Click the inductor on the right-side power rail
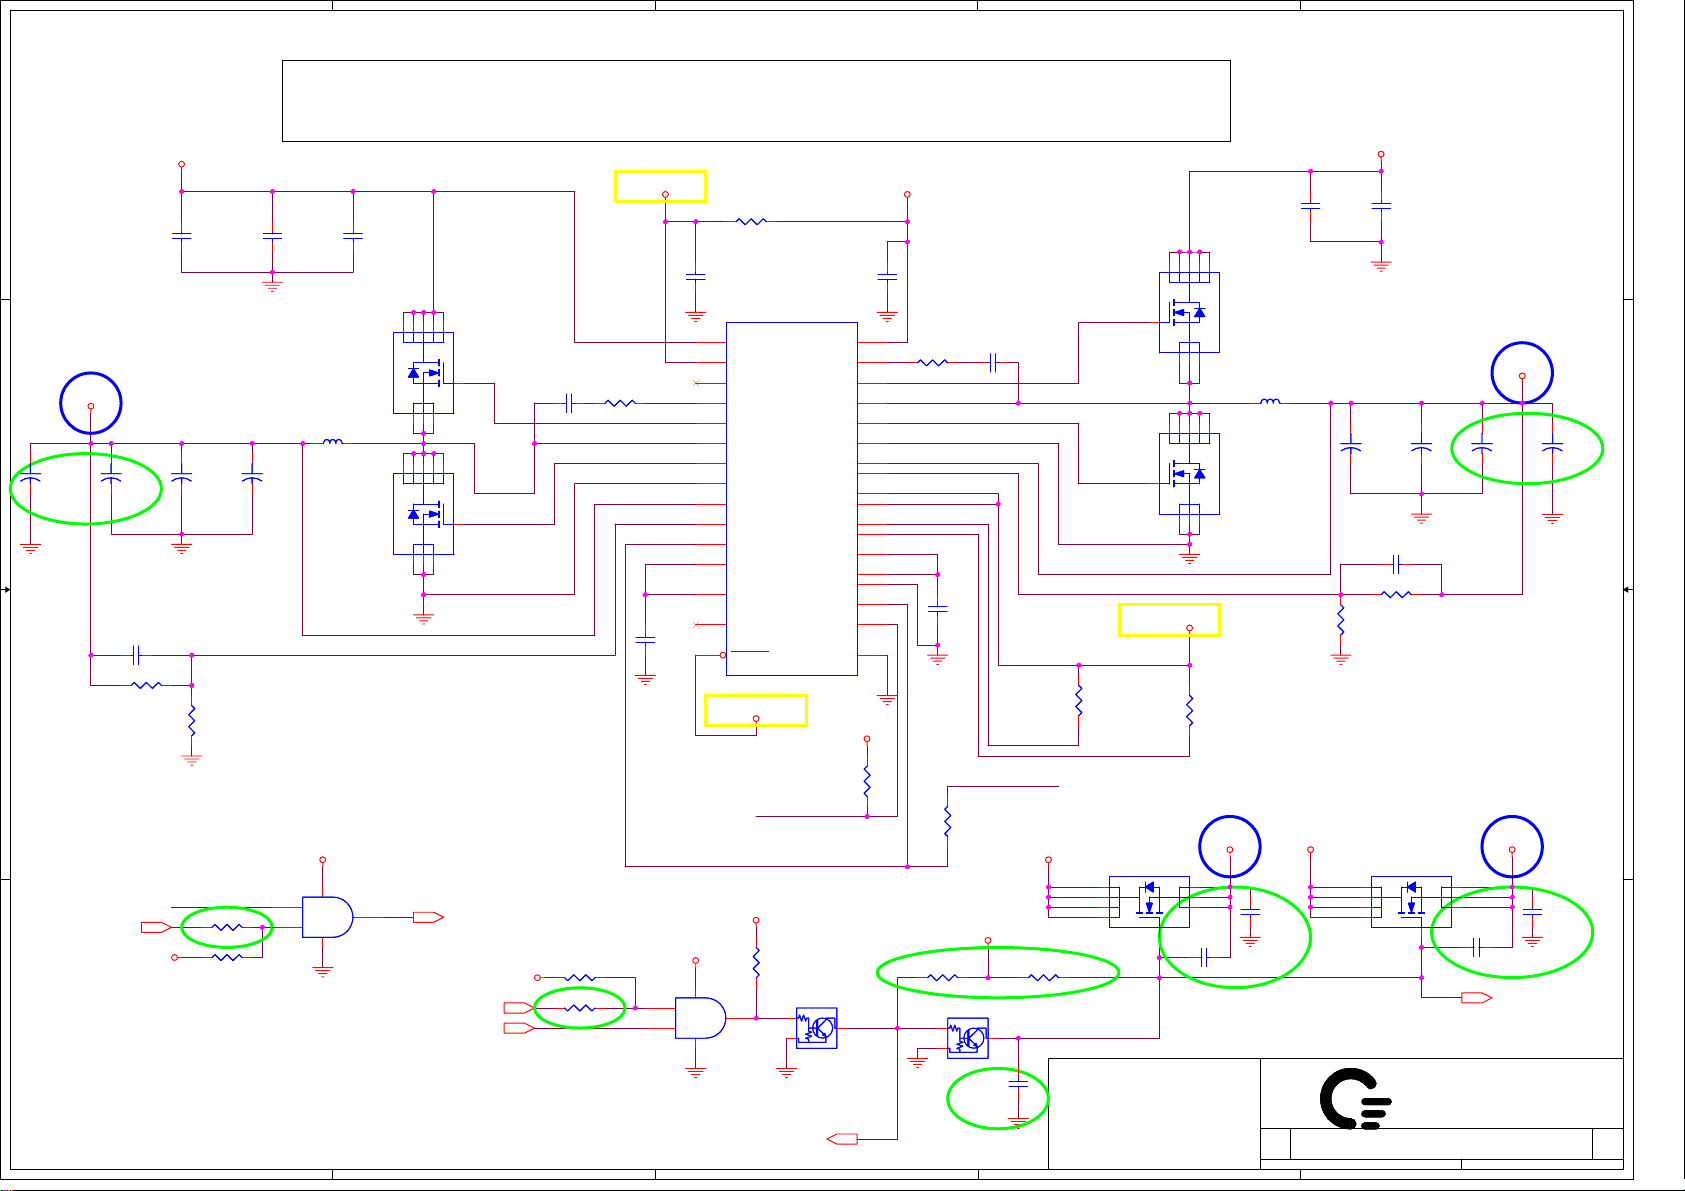The width and height of the screenshot is (1685, 1191). (1270, 401)
